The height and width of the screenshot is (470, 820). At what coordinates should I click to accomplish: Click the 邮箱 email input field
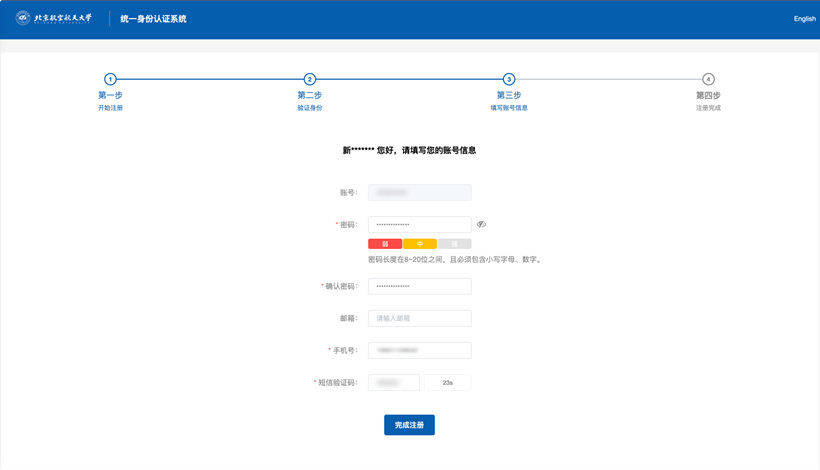click(419, 318)
